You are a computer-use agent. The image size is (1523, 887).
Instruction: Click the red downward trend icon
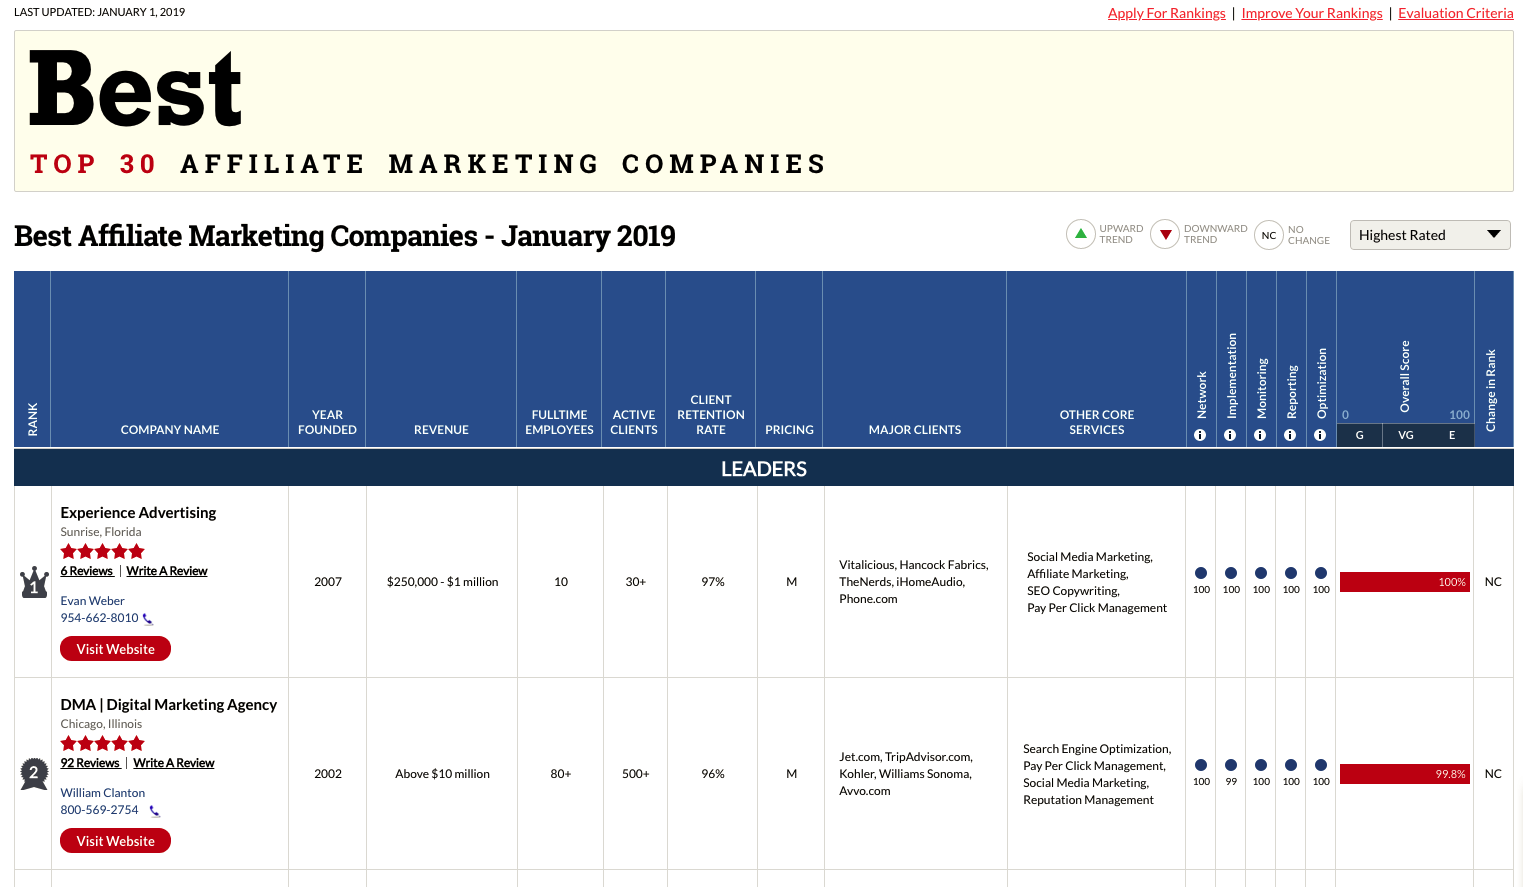pos(1165,234)
